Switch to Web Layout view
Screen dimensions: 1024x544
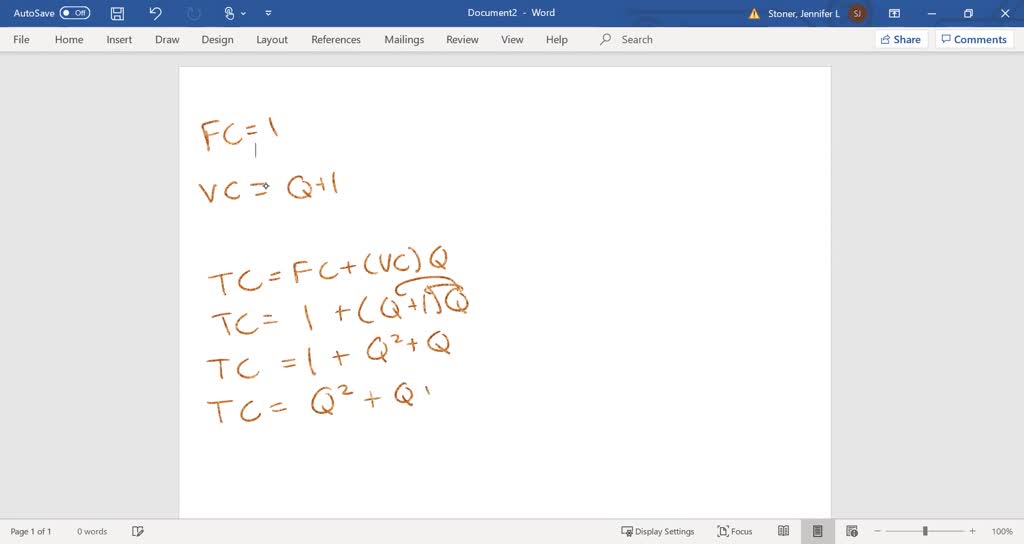pyautogui.click(x=852, y=532)
